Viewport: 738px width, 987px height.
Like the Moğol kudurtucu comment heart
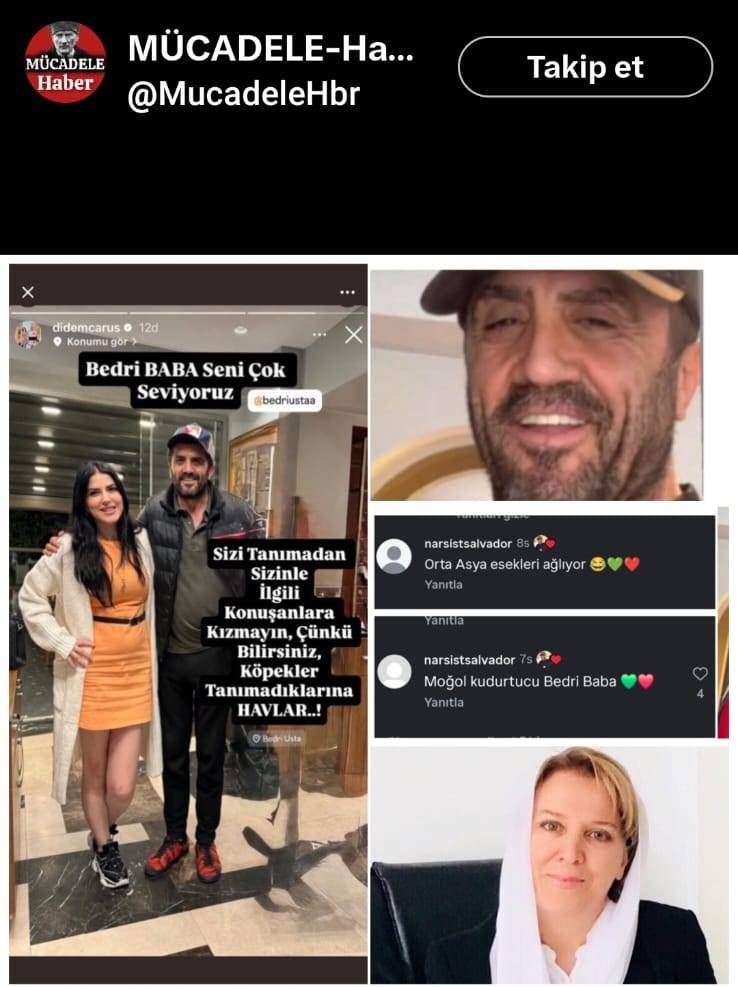tap(700, 674)
